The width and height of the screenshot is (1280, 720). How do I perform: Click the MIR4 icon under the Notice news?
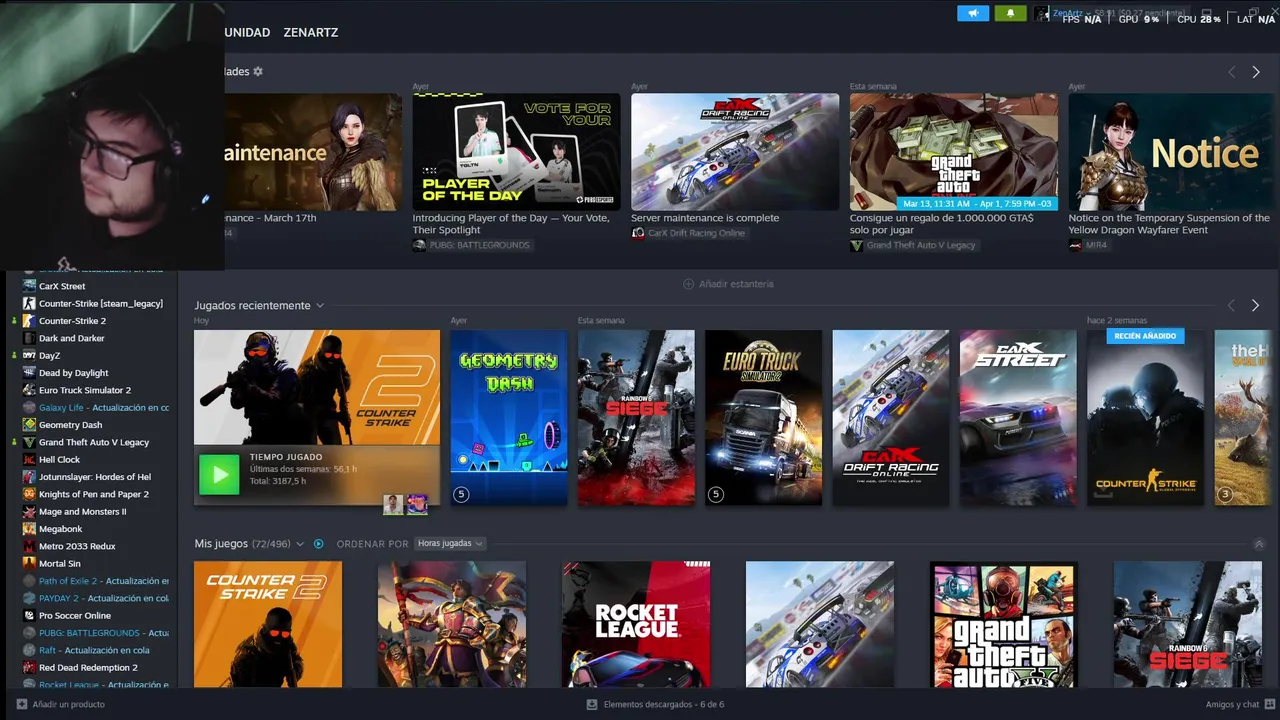tap(1075, 245)
